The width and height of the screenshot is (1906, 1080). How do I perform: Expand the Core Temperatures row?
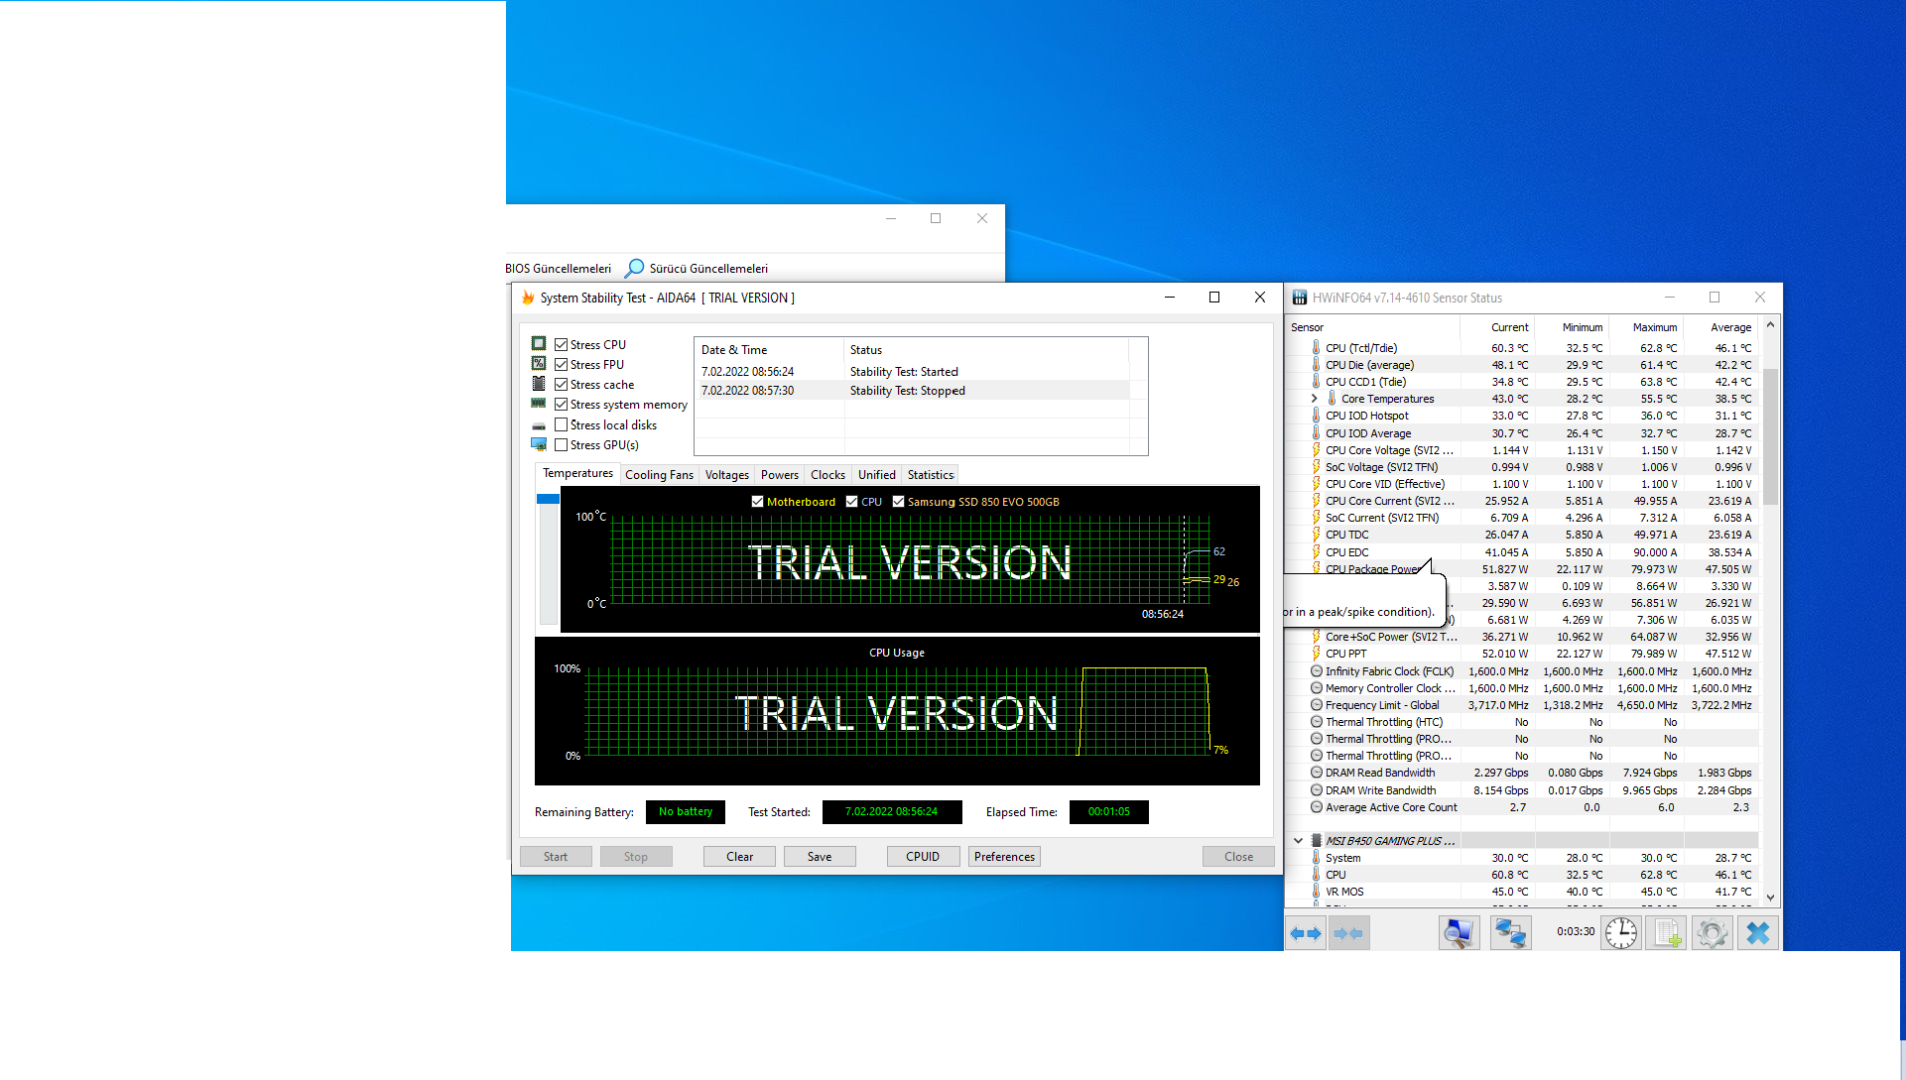point(1314,399)
